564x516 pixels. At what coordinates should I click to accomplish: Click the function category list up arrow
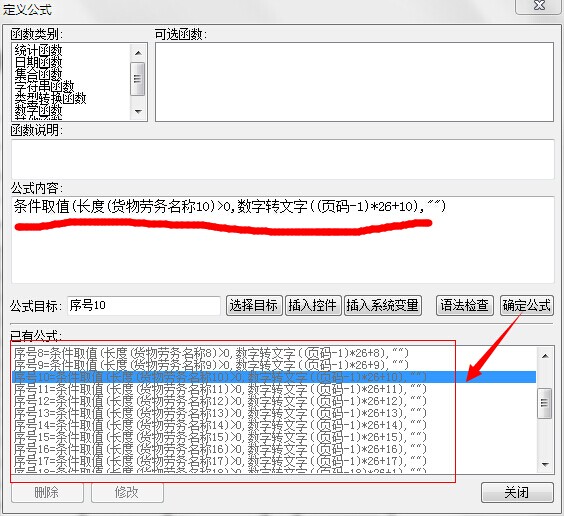138,53
